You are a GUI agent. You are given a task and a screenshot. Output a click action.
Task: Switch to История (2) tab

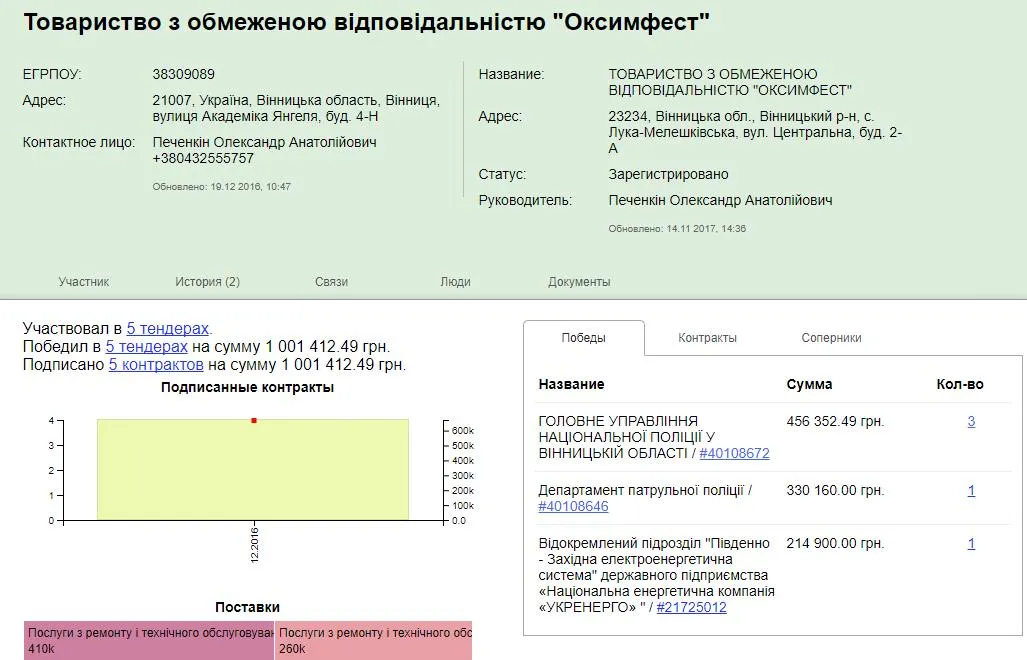[207, 282]
